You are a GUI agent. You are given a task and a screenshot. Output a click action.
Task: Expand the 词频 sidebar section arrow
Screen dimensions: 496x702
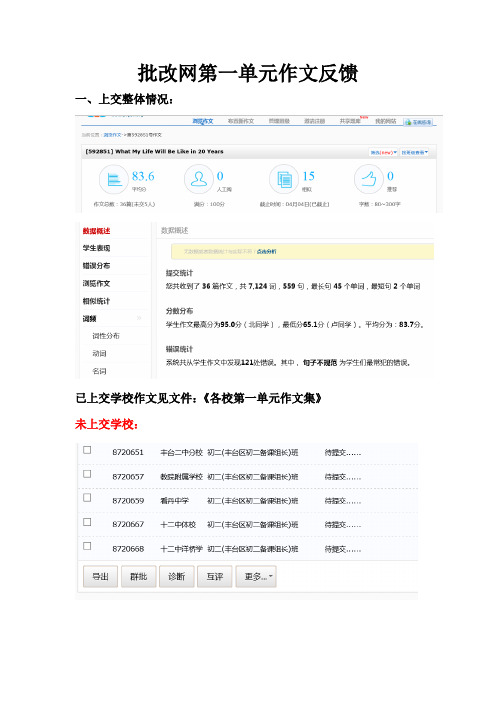click(139, 318)
